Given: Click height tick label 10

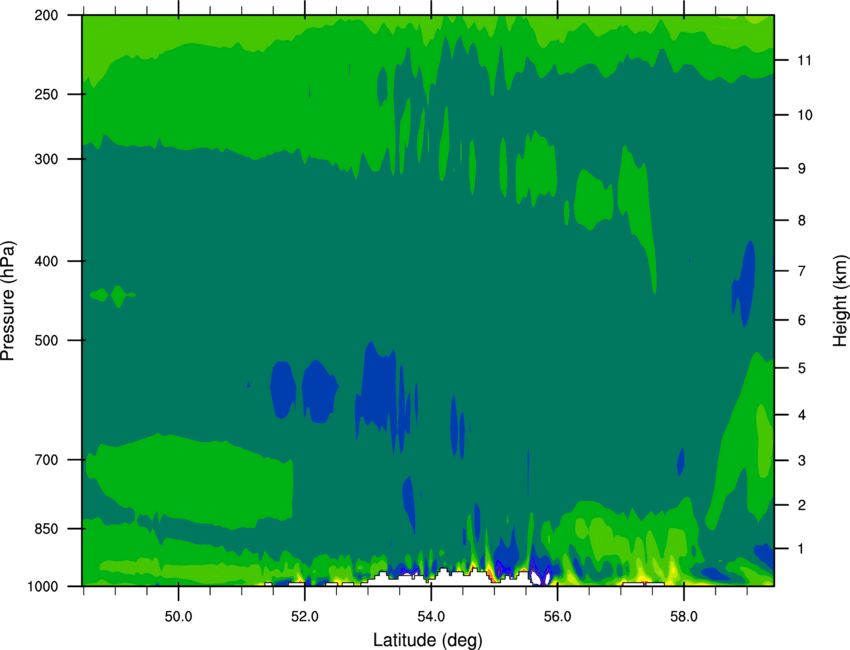Looking at the screenshot, I should pos(804,115).
